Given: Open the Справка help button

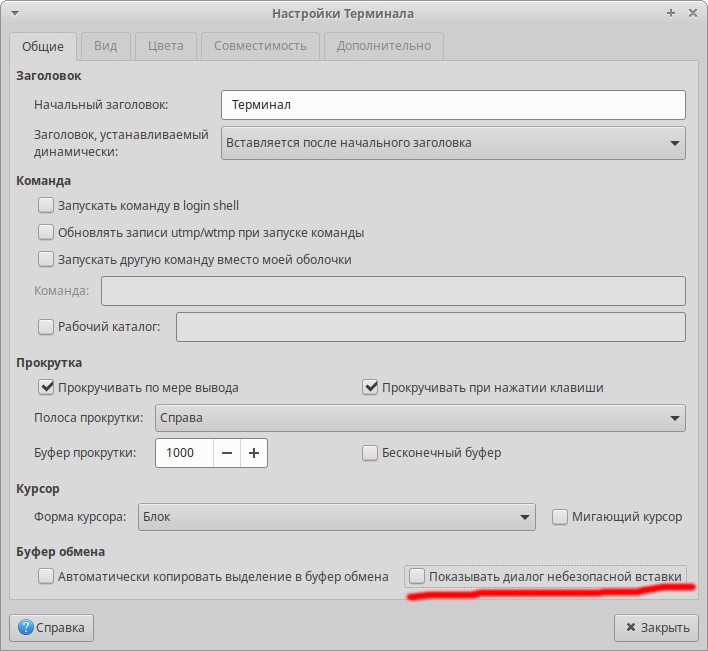Looking at the screenshot, I should [52, 628].
